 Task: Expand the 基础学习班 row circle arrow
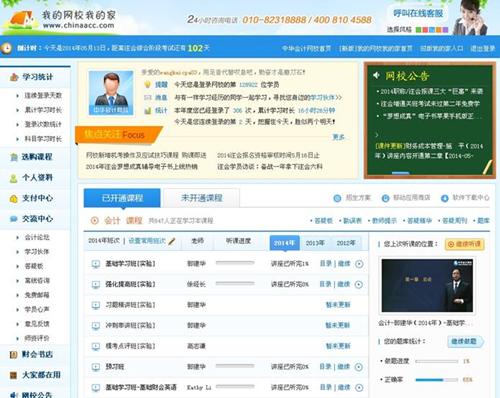(359, 264)
